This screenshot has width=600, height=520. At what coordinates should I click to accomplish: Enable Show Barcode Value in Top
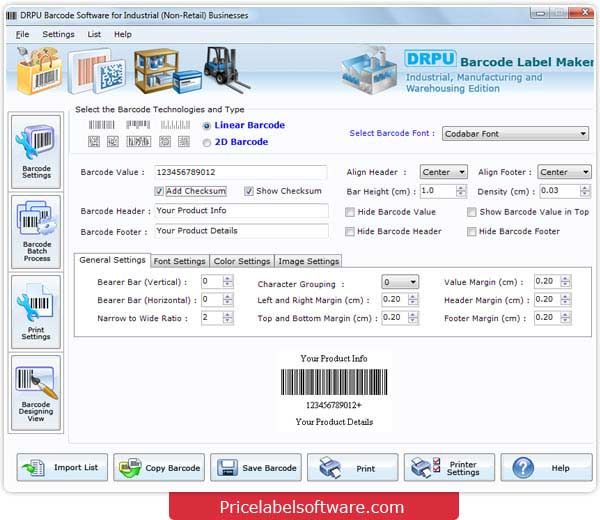pos(472,212)
